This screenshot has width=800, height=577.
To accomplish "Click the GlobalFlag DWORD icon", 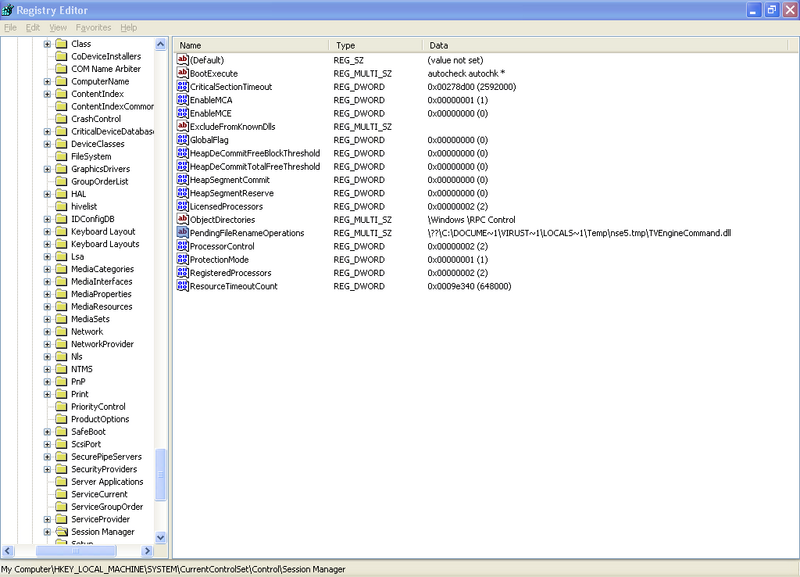I will (x=183, y=139).
